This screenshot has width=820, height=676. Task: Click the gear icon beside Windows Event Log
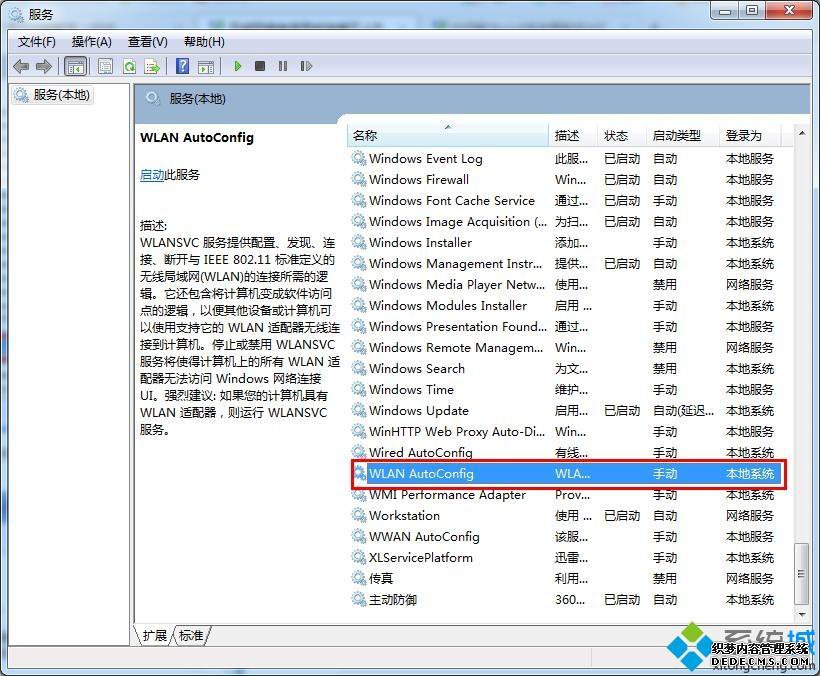(359, 158)
